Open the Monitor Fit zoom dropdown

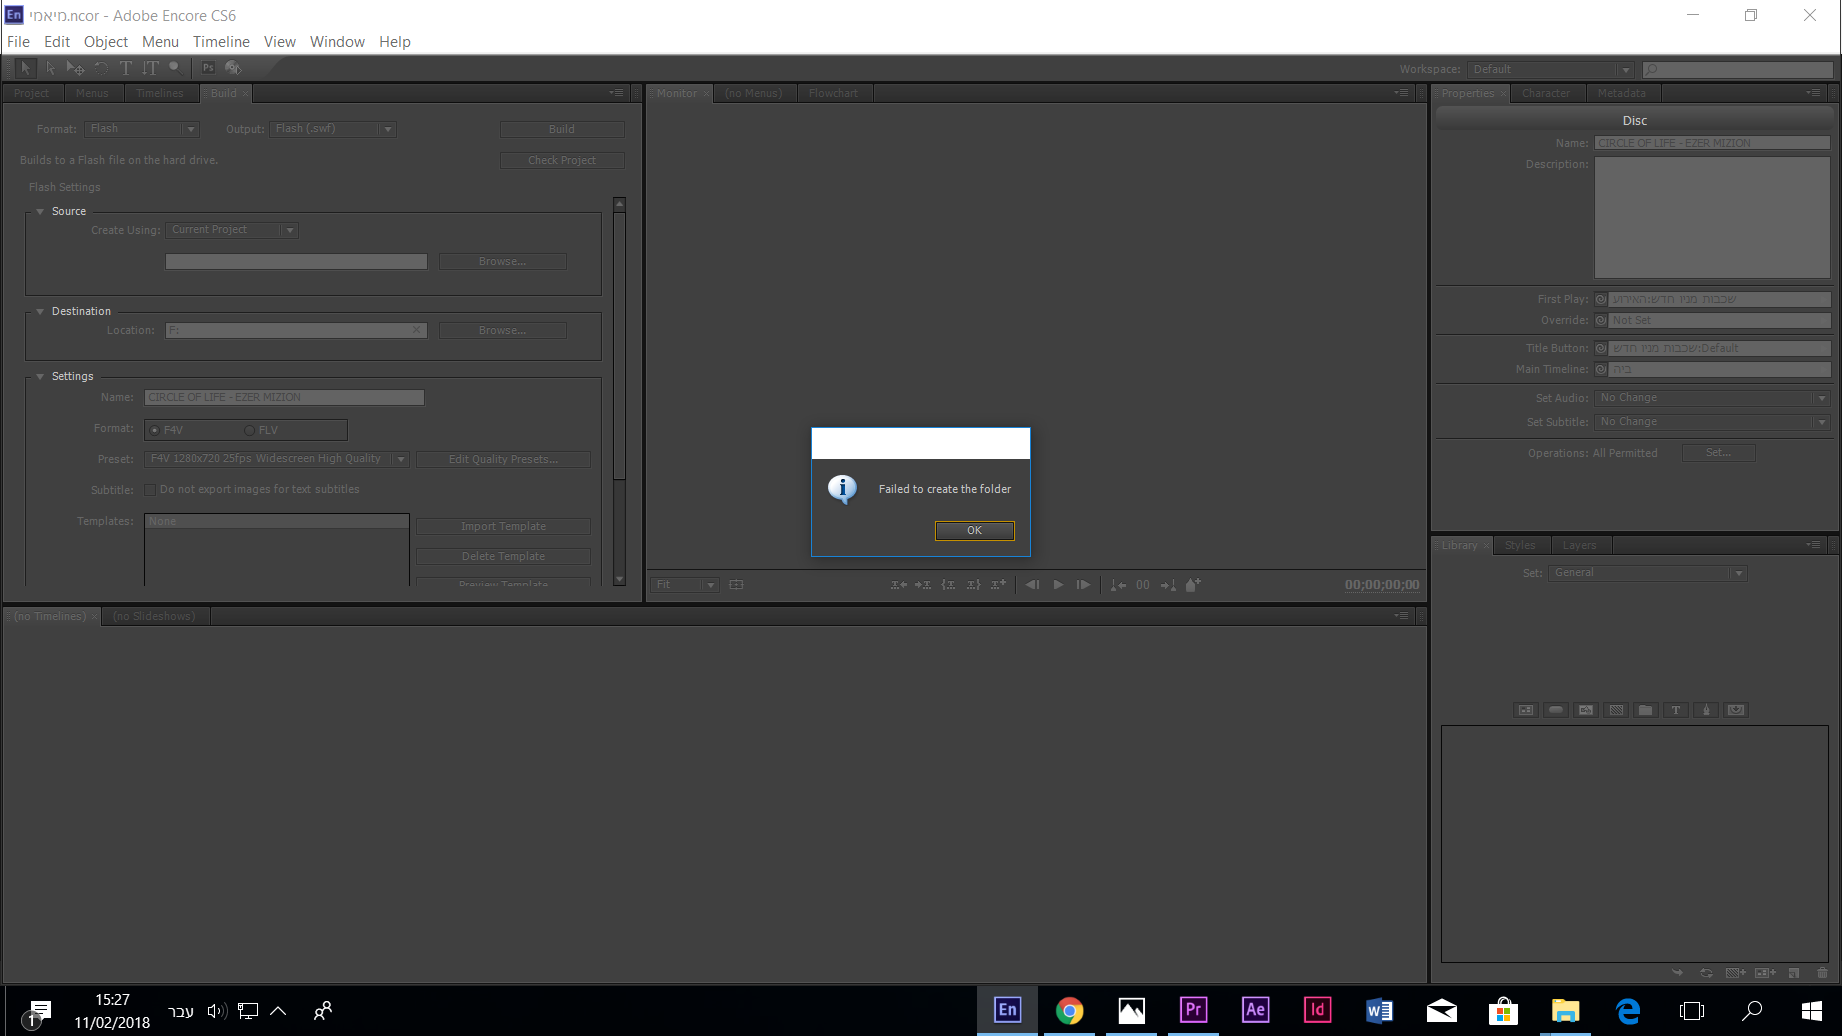[x=685, y=585]
